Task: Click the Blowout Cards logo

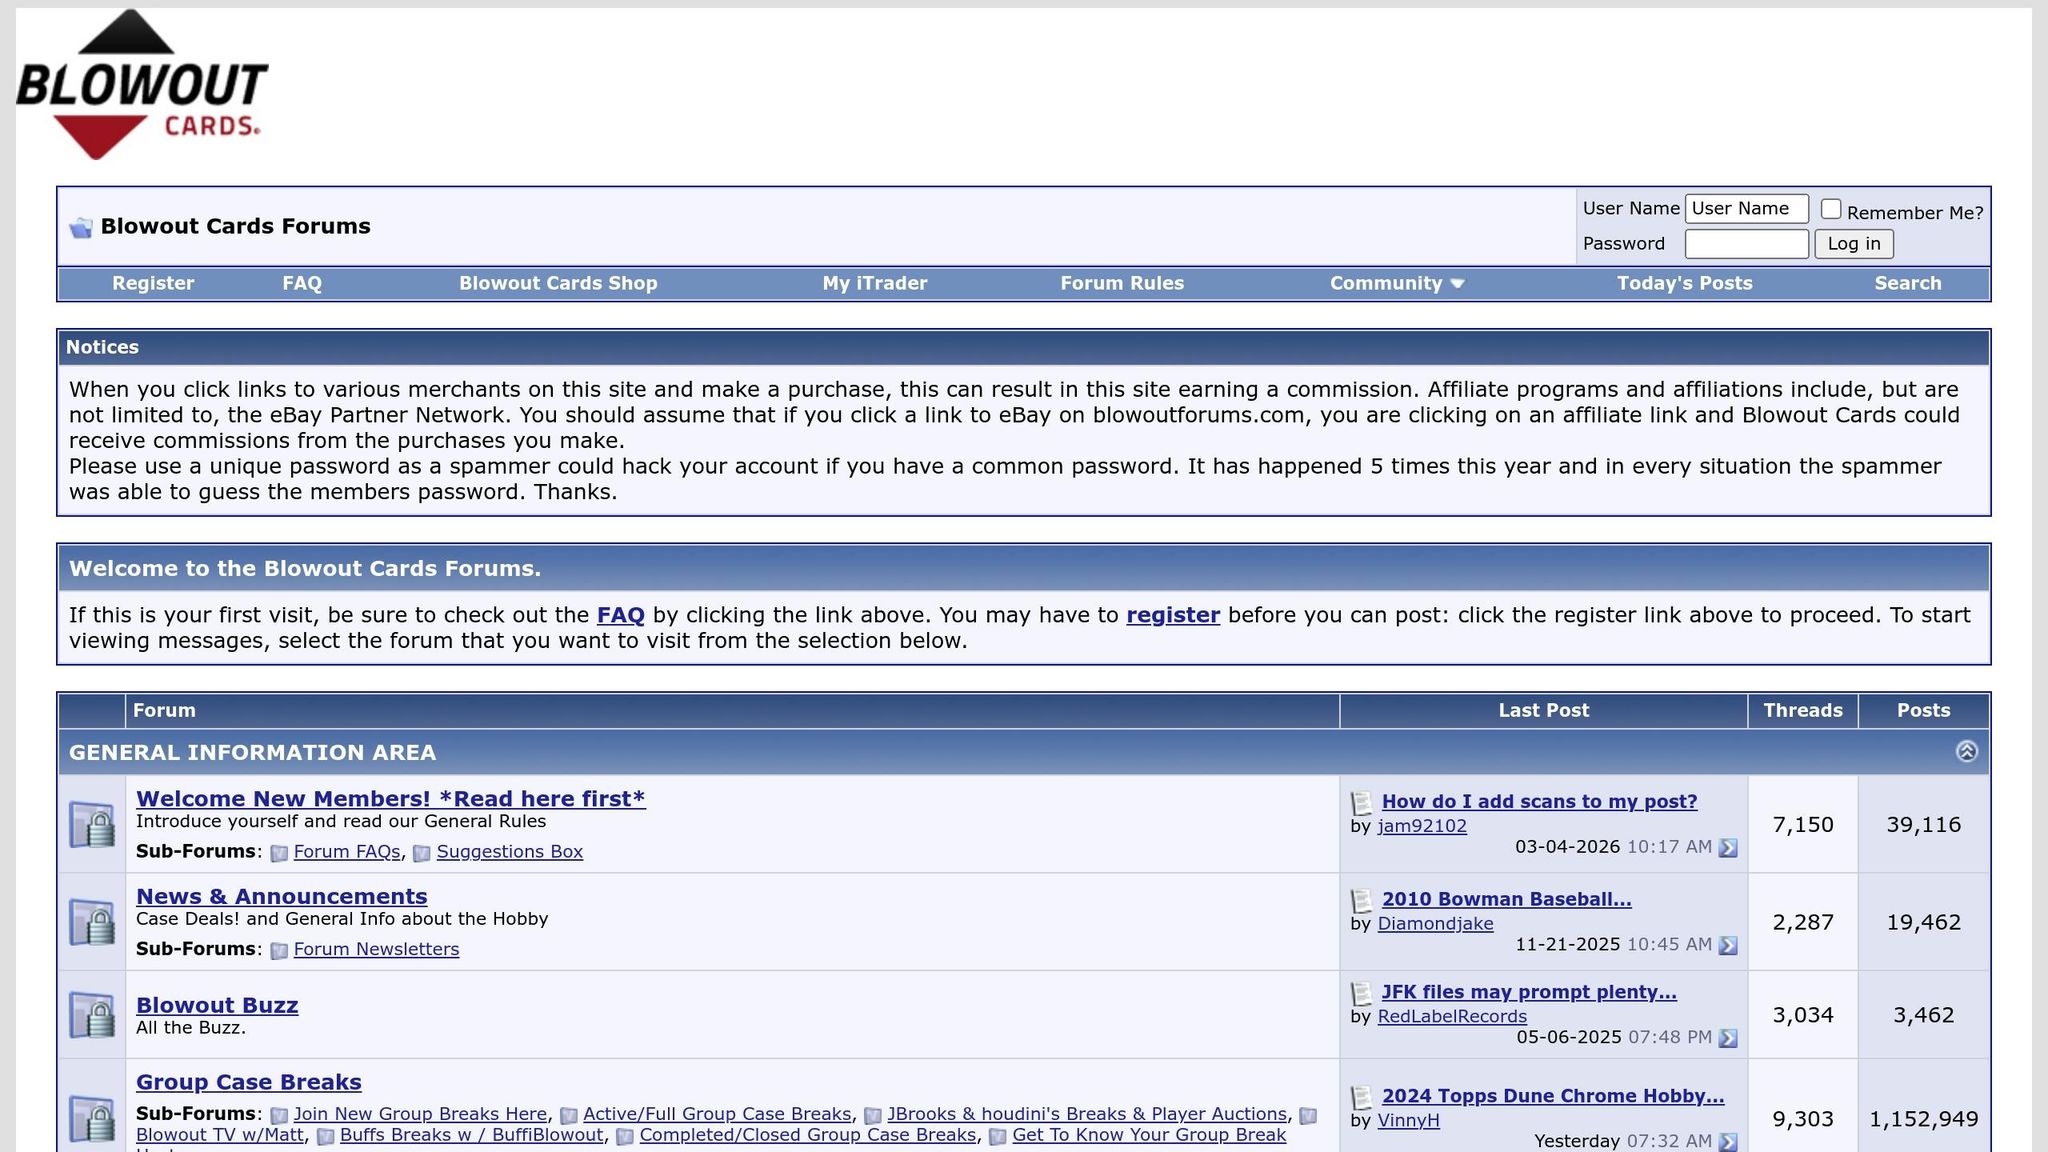Action: (141, 86)
